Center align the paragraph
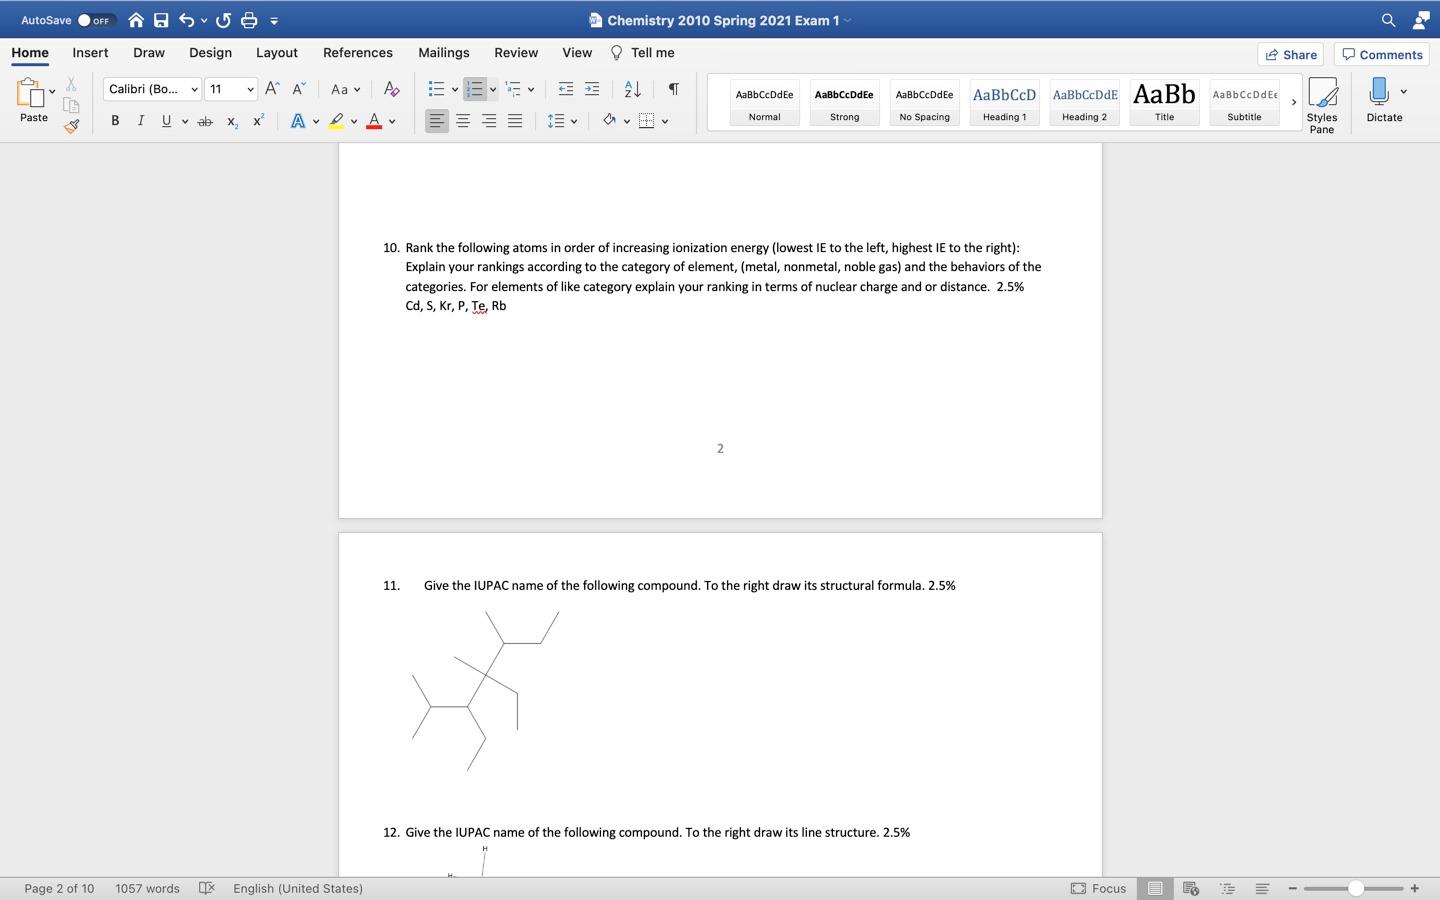Image resolution: width=1440 pixels, height=900 pixels. [x=463, y=121]
